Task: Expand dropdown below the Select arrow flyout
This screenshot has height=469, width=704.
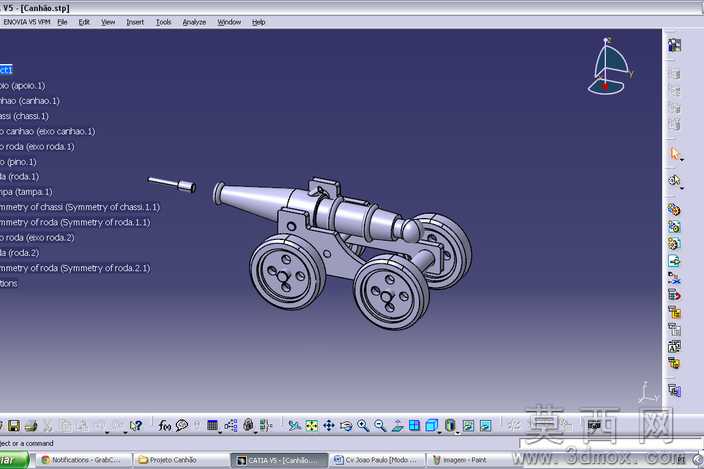Action: tap(682, 188)
